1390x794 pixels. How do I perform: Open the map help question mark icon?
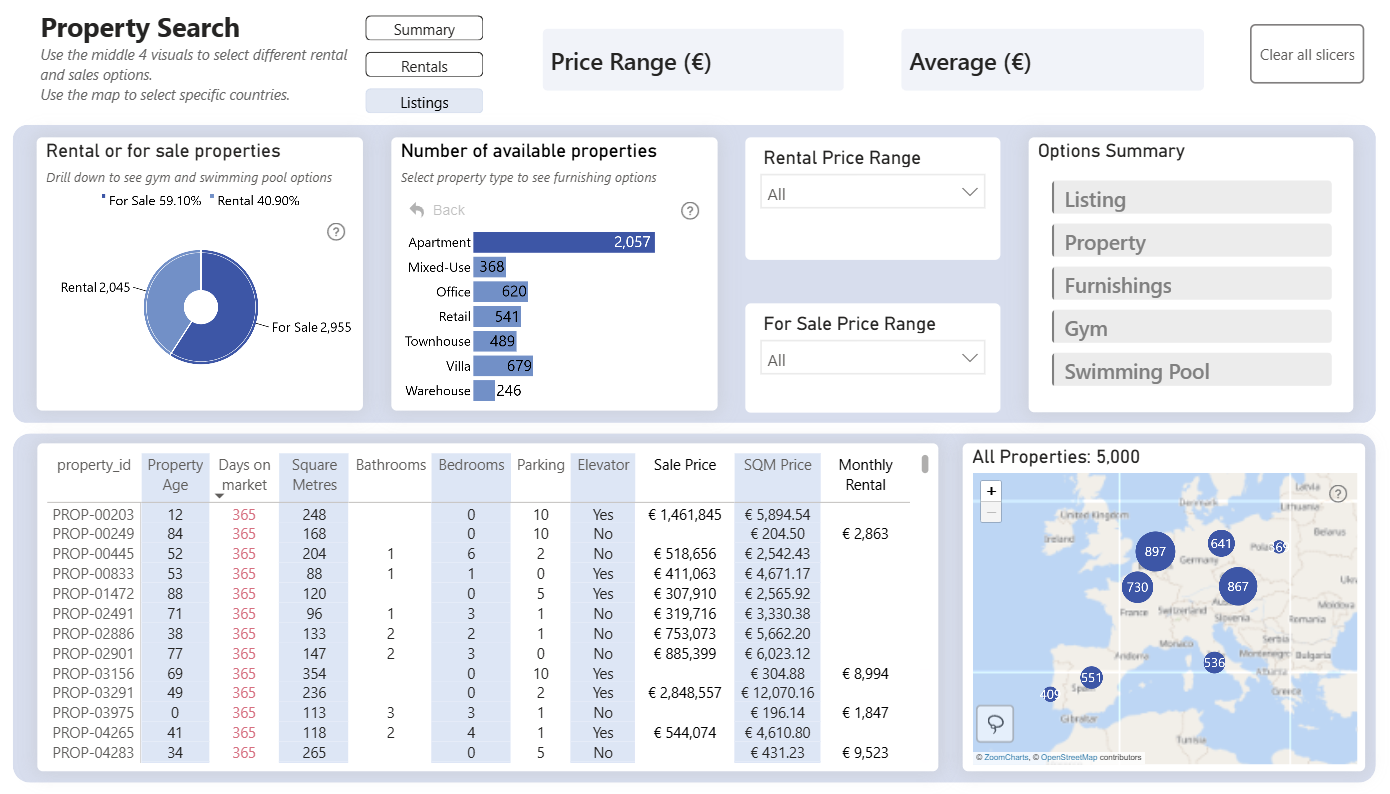1339,493
